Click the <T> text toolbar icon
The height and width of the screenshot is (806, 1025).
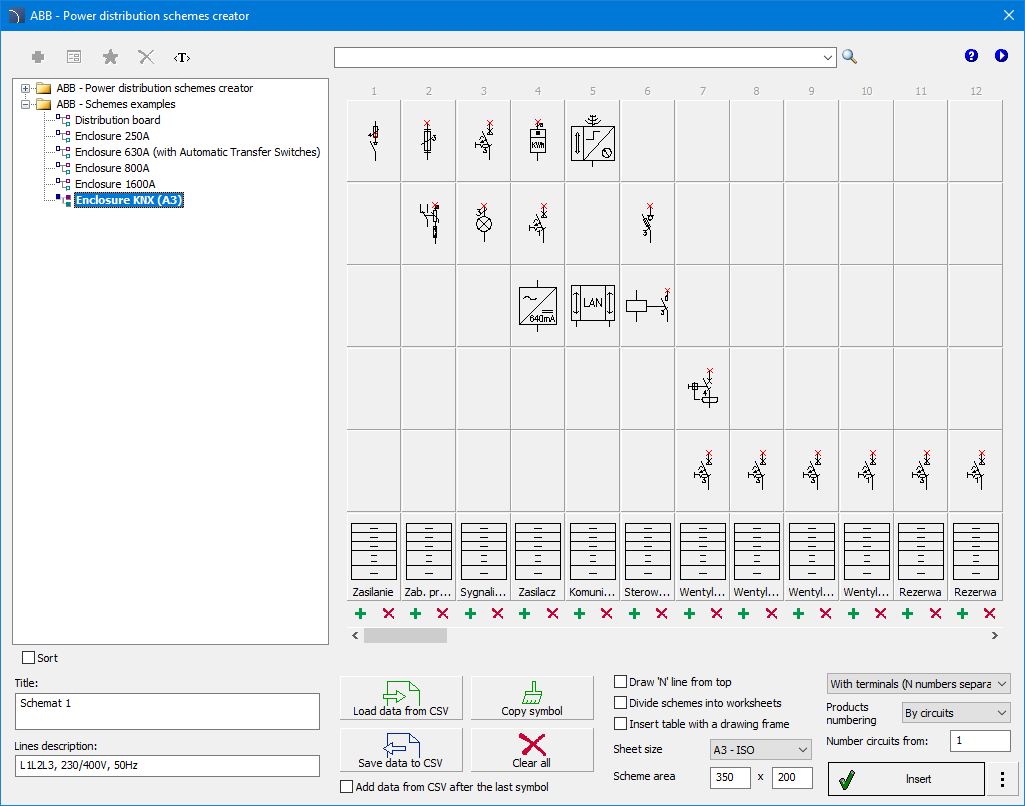point(182,58)
